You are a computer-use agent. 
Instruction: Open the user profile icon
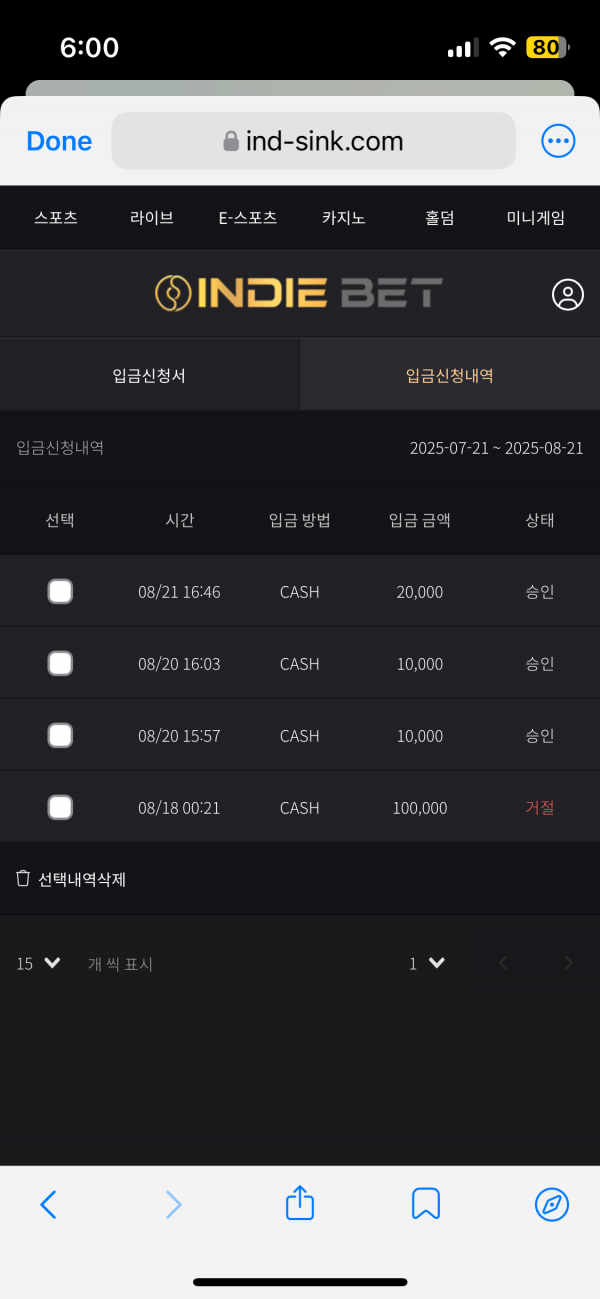pyautogui.click(x=567, y=294)
